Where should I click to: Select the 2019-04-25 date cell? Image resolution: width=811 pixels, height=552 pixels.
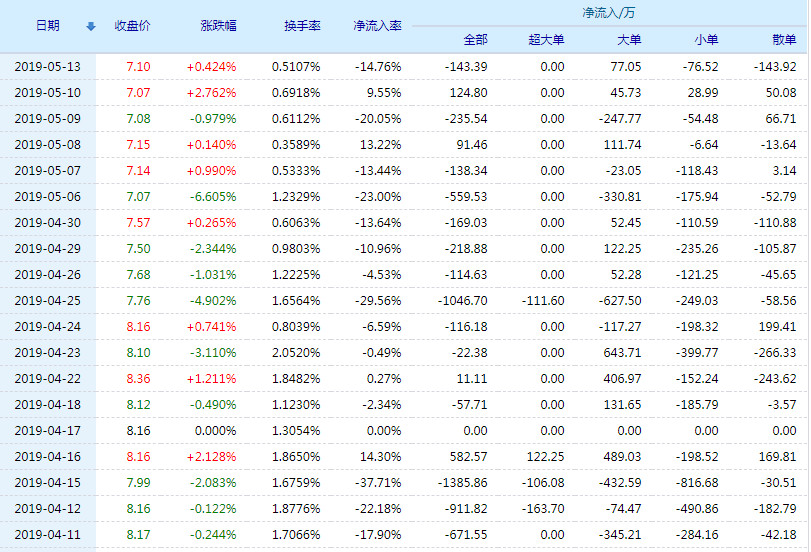pos(47,301)
